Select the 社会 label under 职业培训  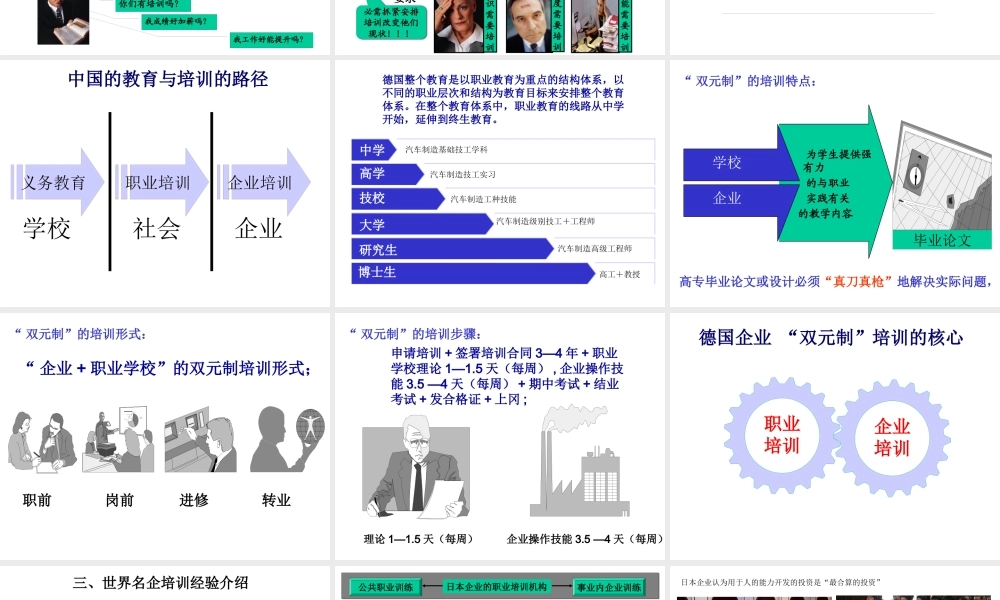[156, 228]
